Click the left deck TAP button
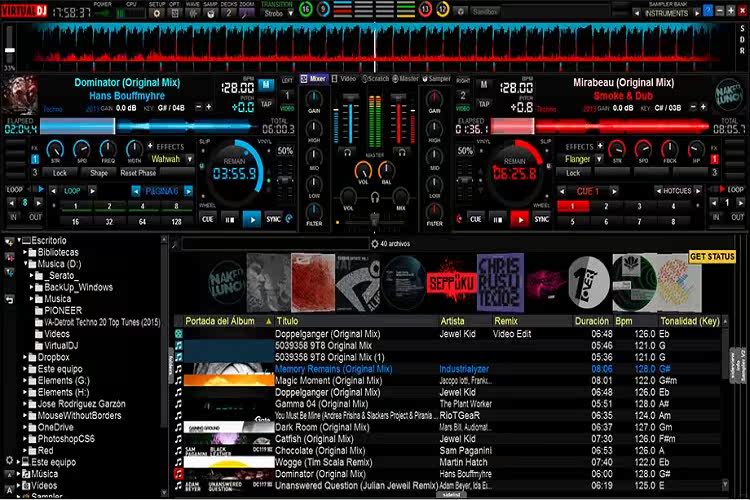750x500 pixels. [266, 104]
